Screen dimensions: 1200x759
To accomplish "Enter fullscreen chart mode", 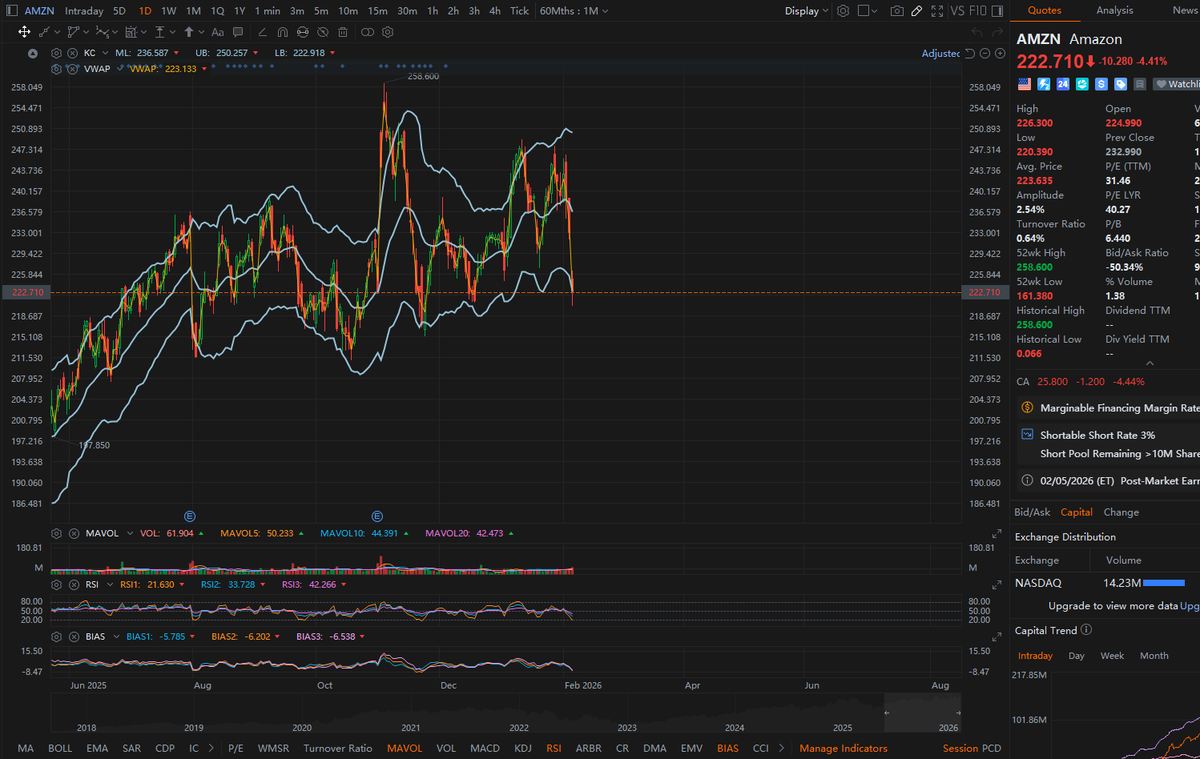I will [x=937, y=11].
